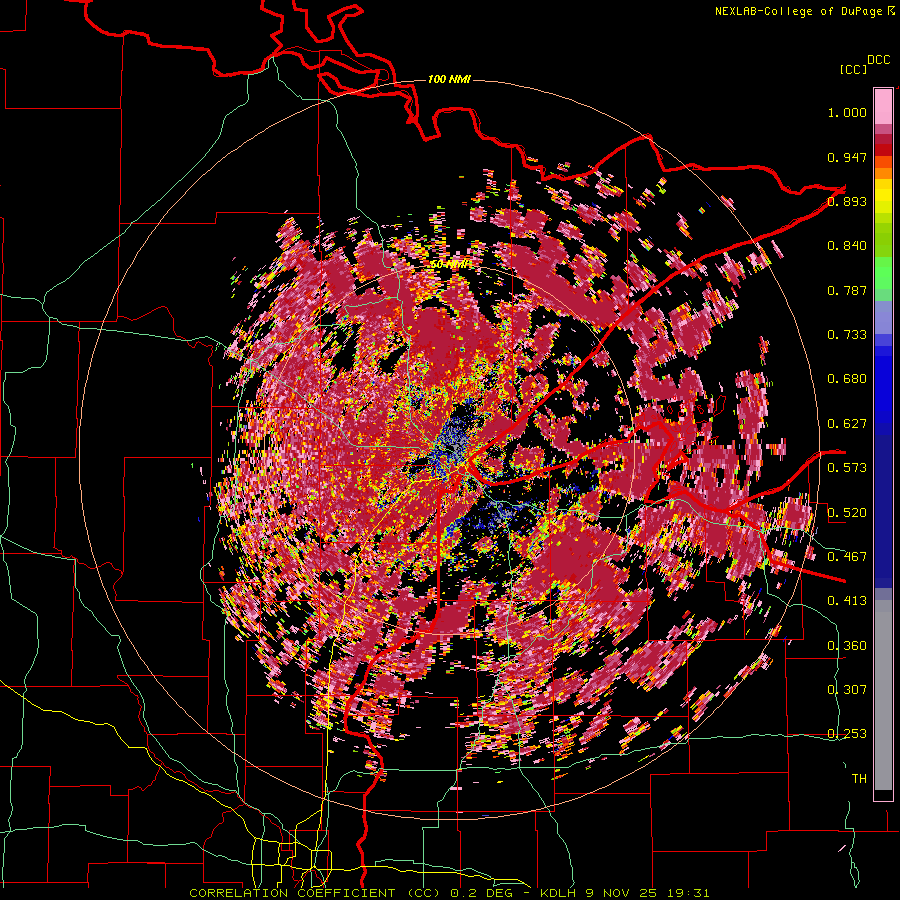Click the TH label near the color bar bottom
This screenshot has width=900, height=900.
pos(859,779)
